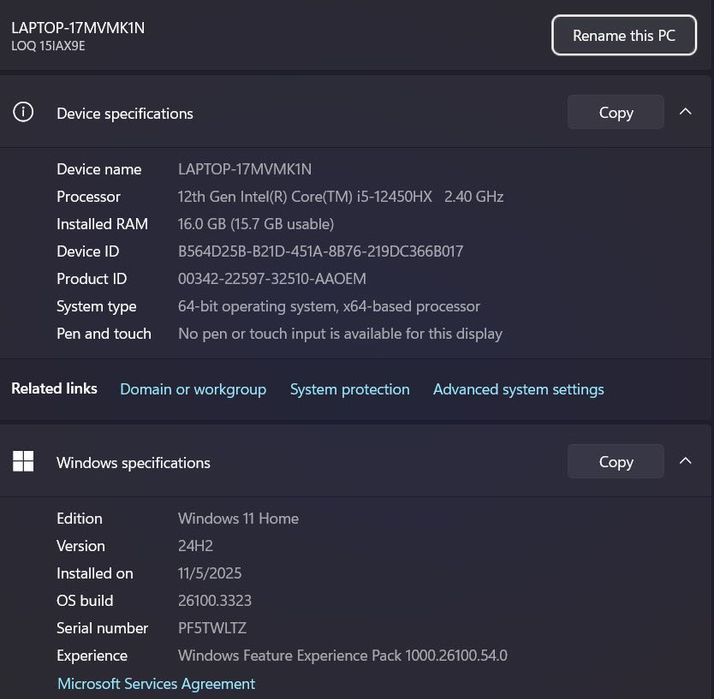Copy the Windows specifications

tap(616, 462)
